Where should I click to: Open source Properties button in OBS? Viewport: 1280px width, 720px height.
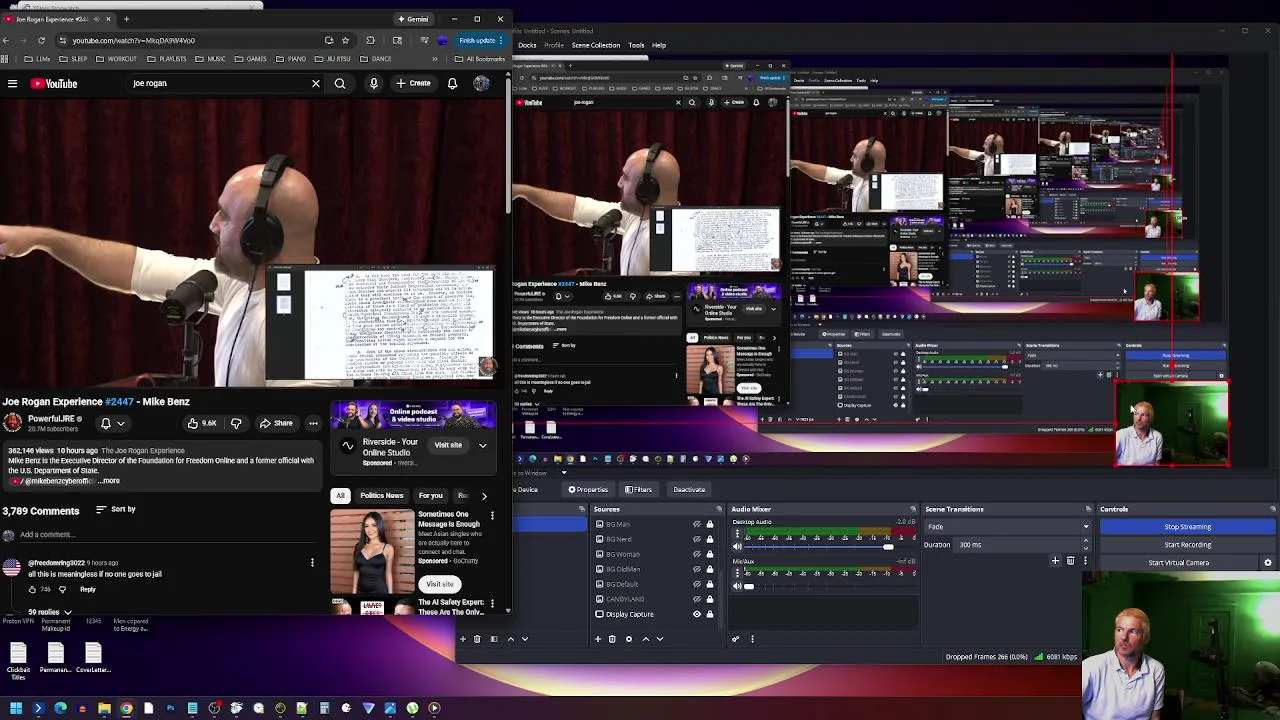click(x=588, y=490)
